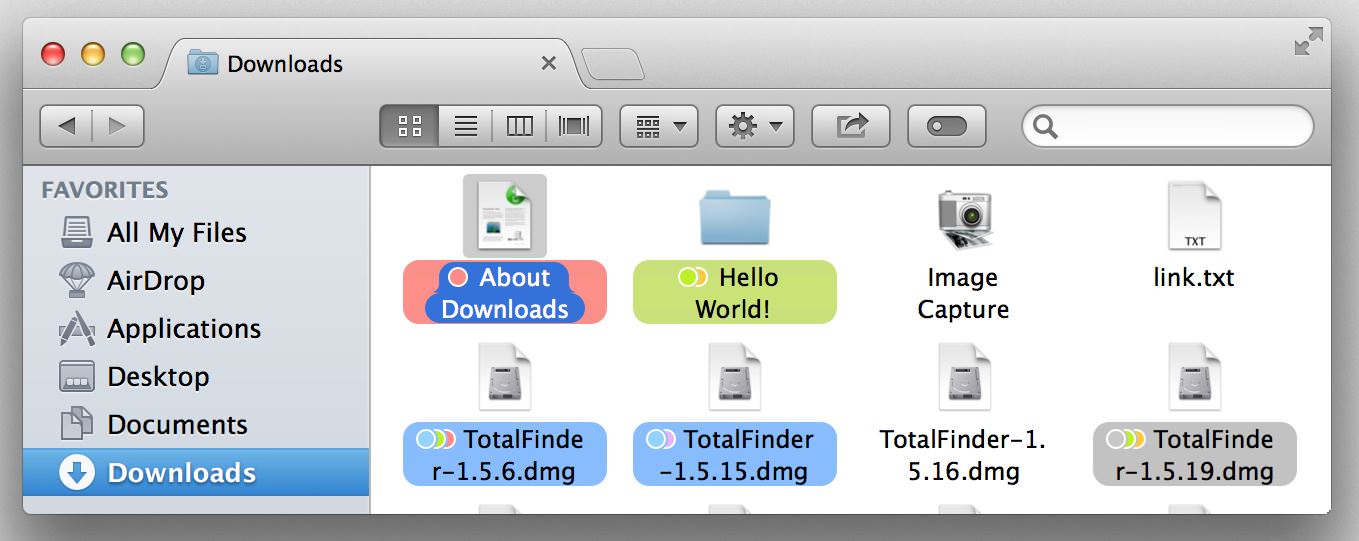Select the Hello World! folder icon
Screen dimensions: 1359x541
[x=735, y=215]
